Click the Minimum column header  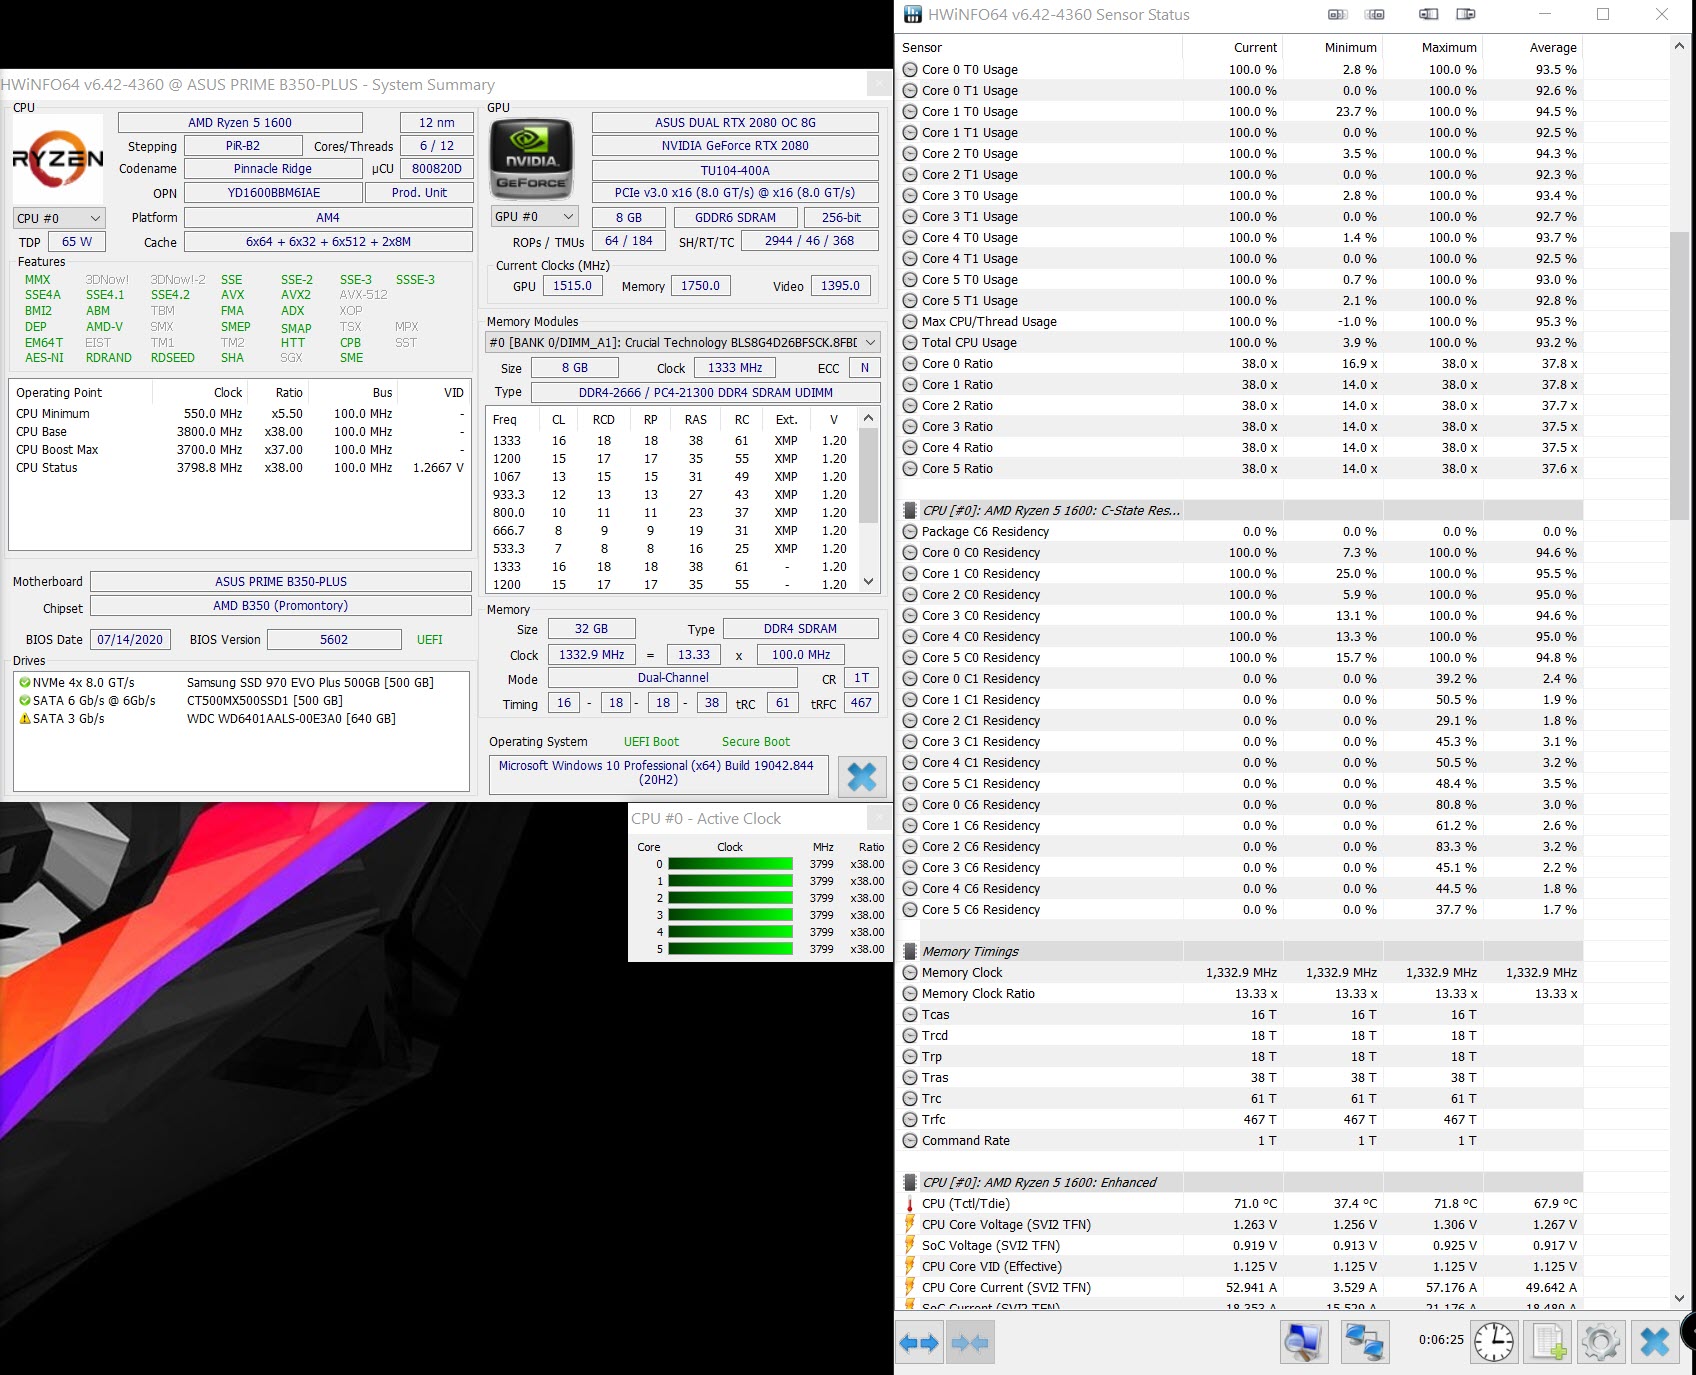point(1333,47)
